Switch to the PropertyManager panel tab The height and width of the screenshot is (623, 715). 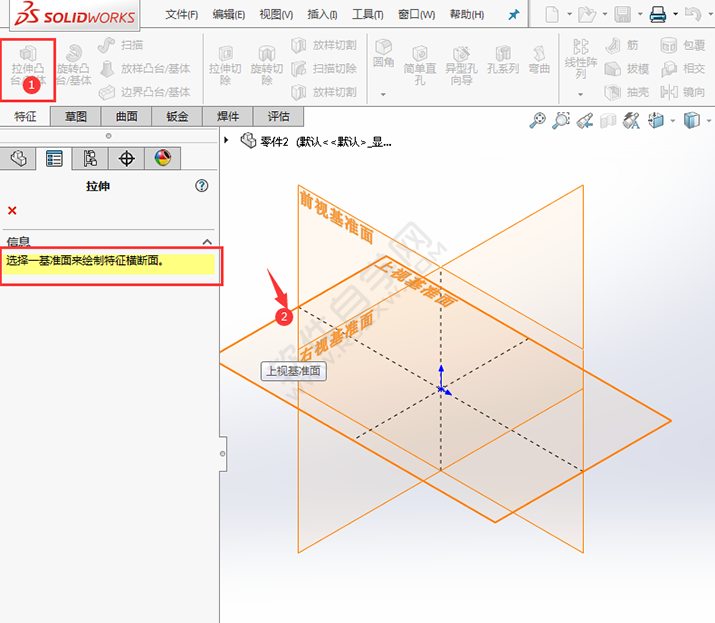tap(54, 159)
